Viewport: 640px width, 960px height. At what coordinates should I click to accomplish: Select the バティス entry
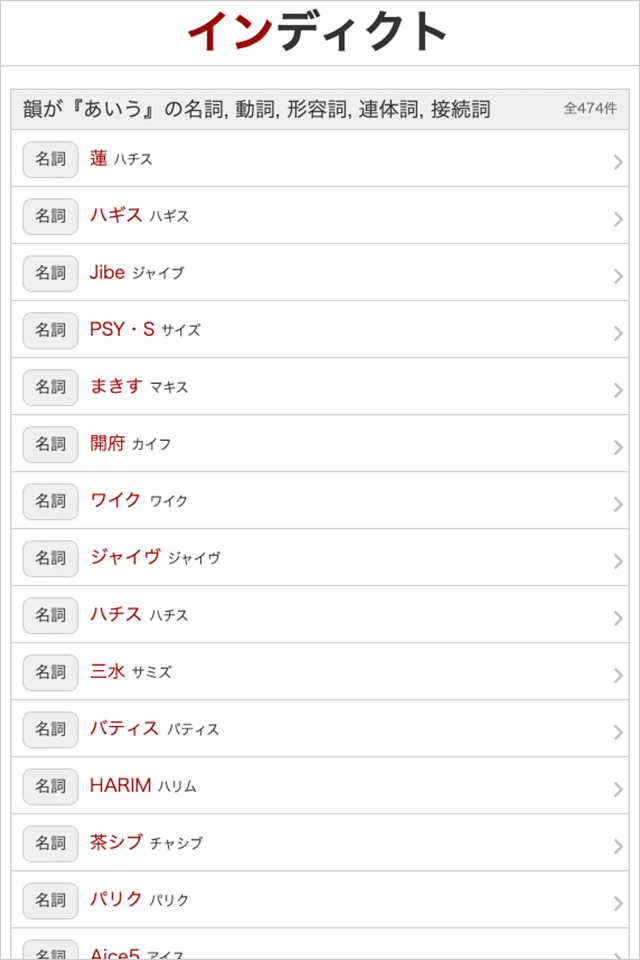(154, 729)
